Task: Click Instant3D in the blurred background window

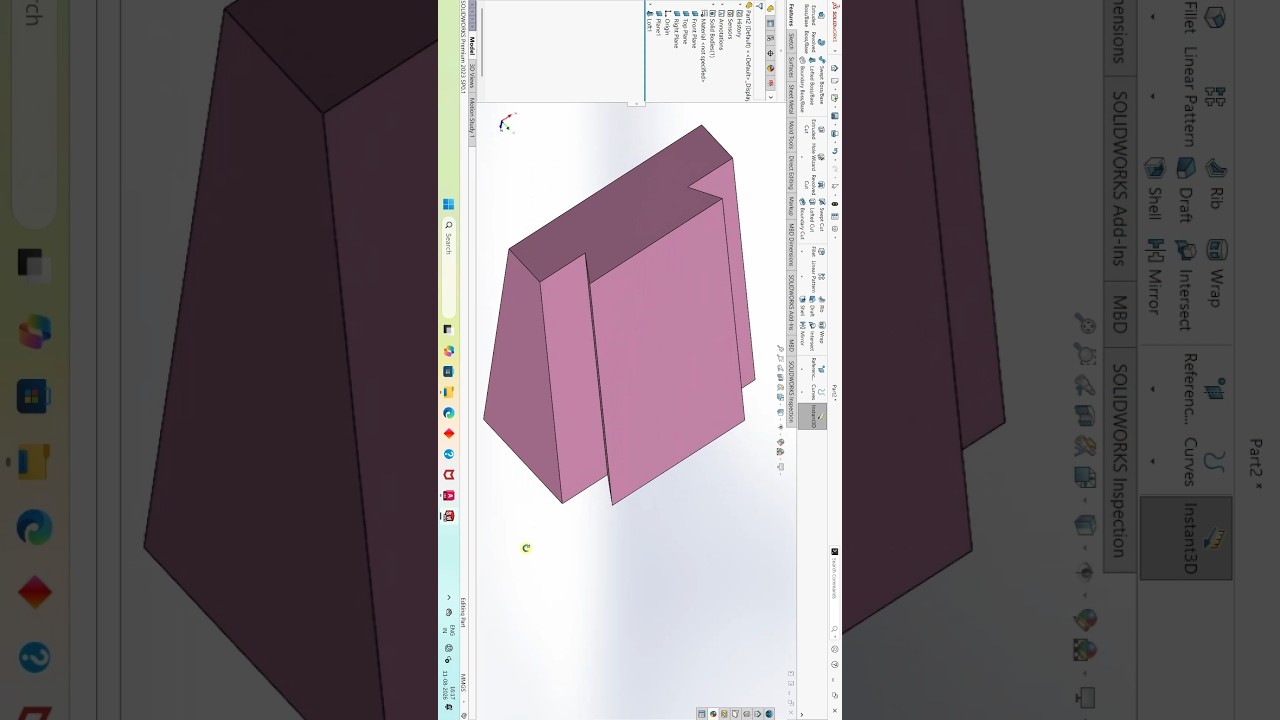Action: (1189, 537)
